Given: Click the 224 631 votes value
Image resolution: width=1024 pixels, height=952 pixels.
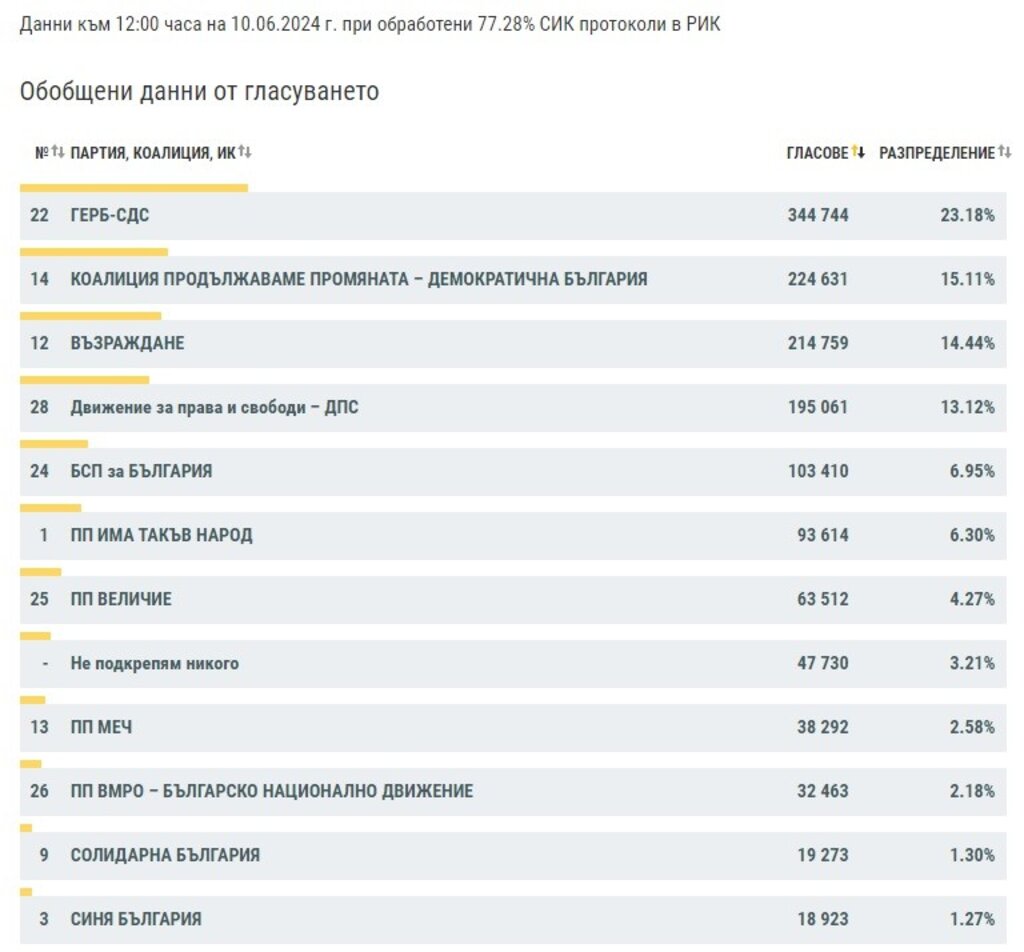Looking at the screenshot, I should pyautogui.click(x=817, y=279).
